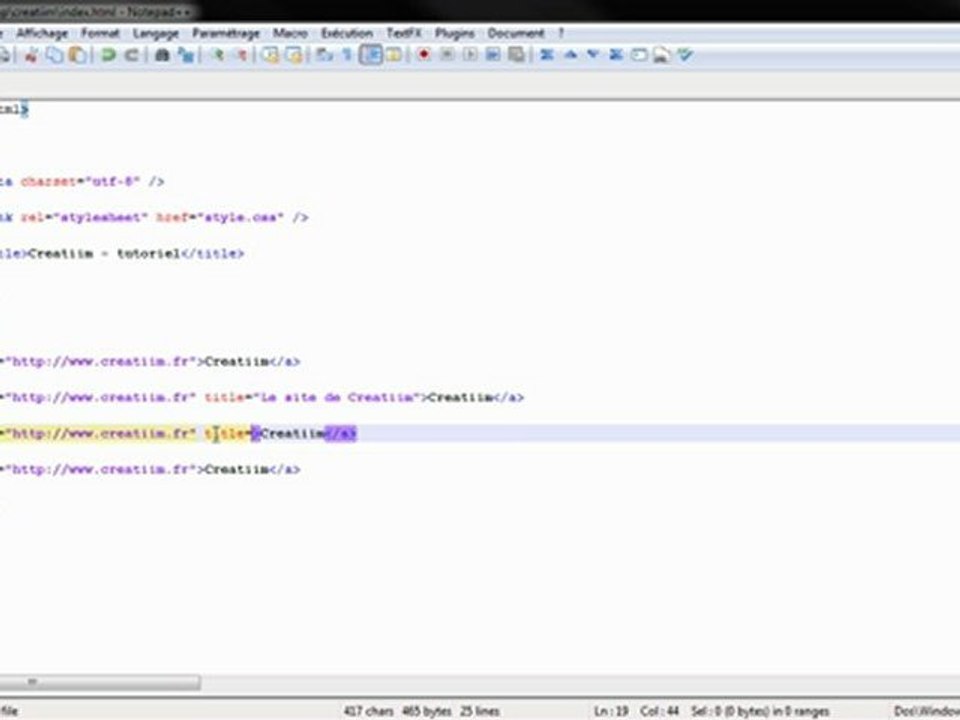Open the Document menu
Screen dimensions: 960x720
[x=516, y=33]
